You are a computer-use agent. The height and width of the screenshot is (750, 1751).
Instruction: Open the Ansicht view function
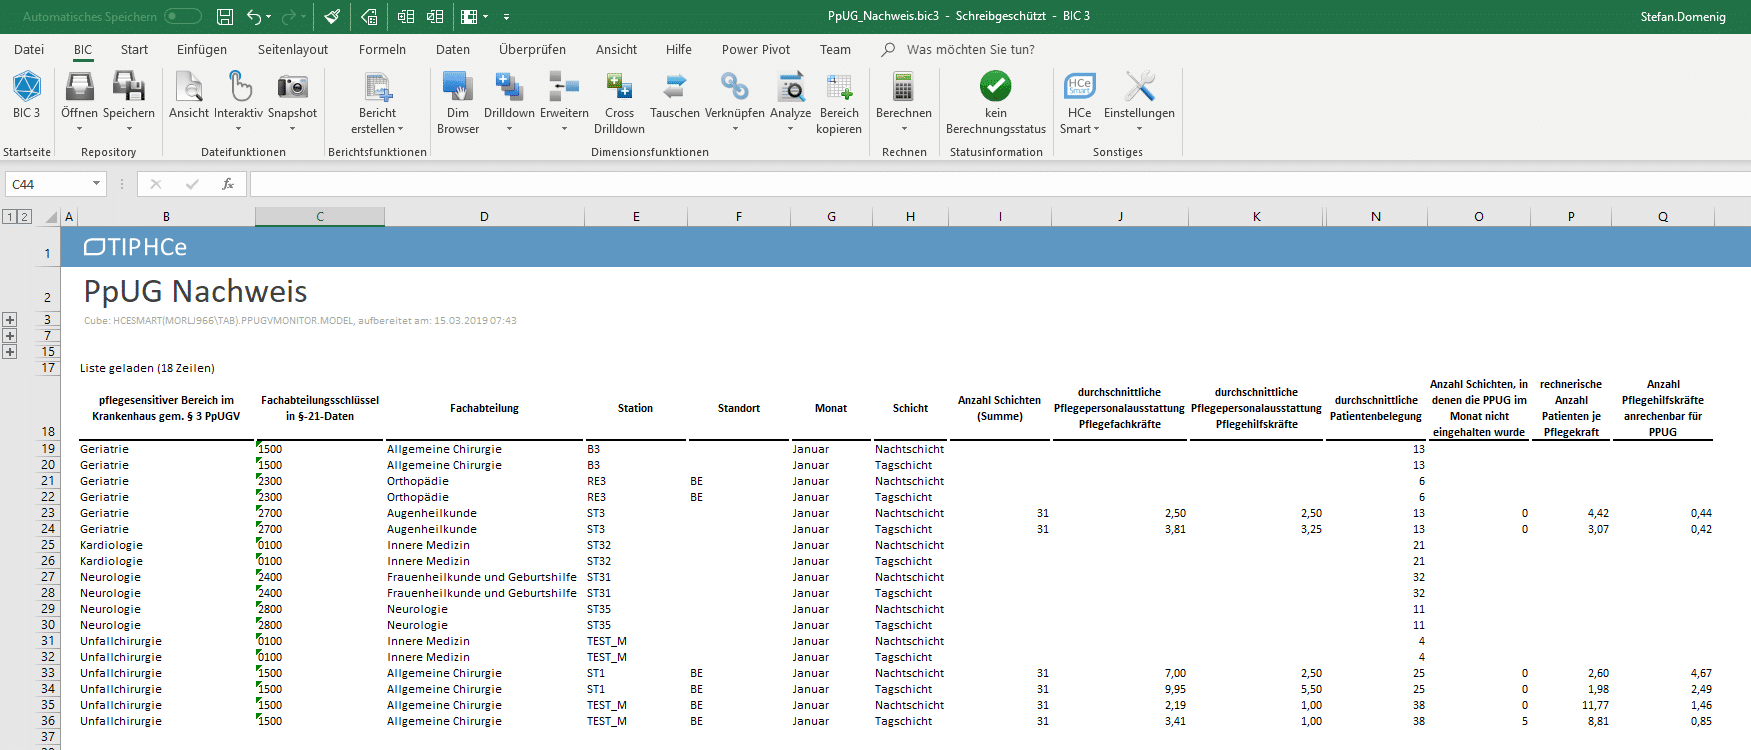coord(189,87)
